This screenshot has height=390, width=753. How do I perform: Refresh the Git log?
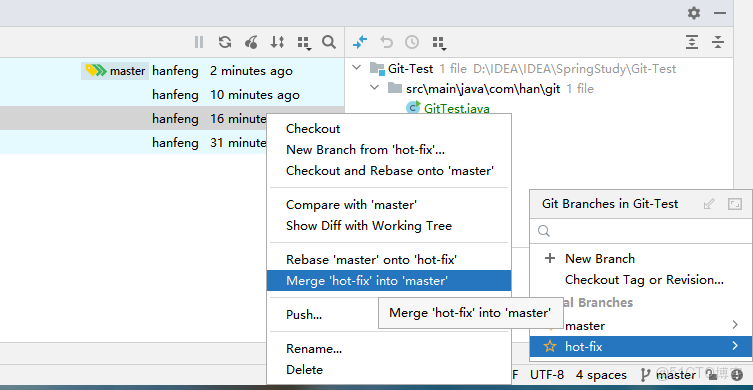pos(225,42)
